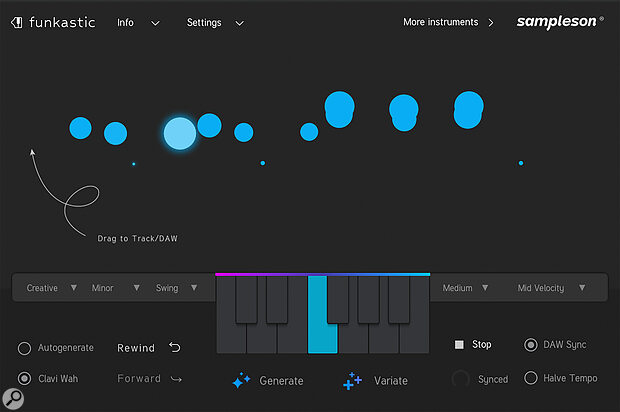
Task: Click the More instruments right arrow
Action: pos(491,23)
